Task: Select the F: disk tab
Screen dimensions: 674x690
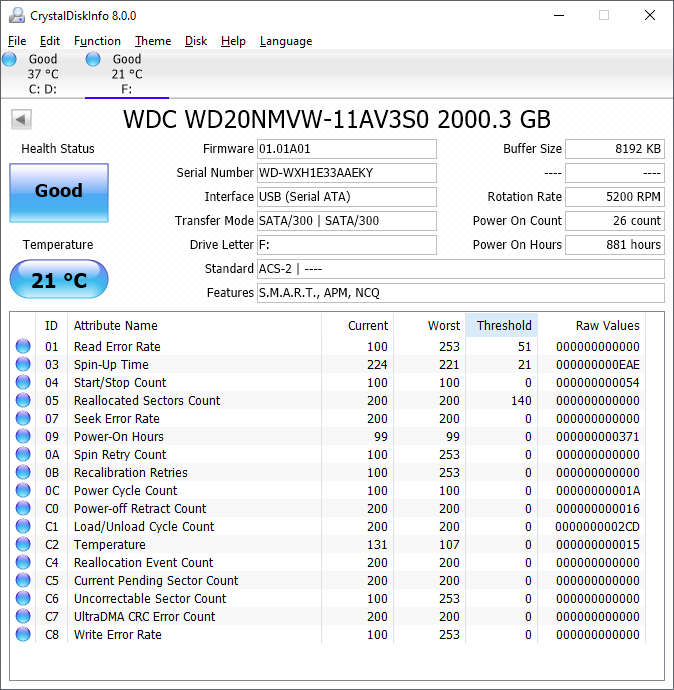Action: point(127,74)
